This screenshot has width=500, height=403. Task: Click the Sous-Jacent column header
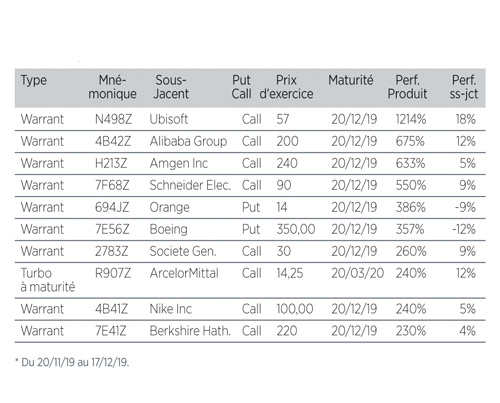click(171, 87)
